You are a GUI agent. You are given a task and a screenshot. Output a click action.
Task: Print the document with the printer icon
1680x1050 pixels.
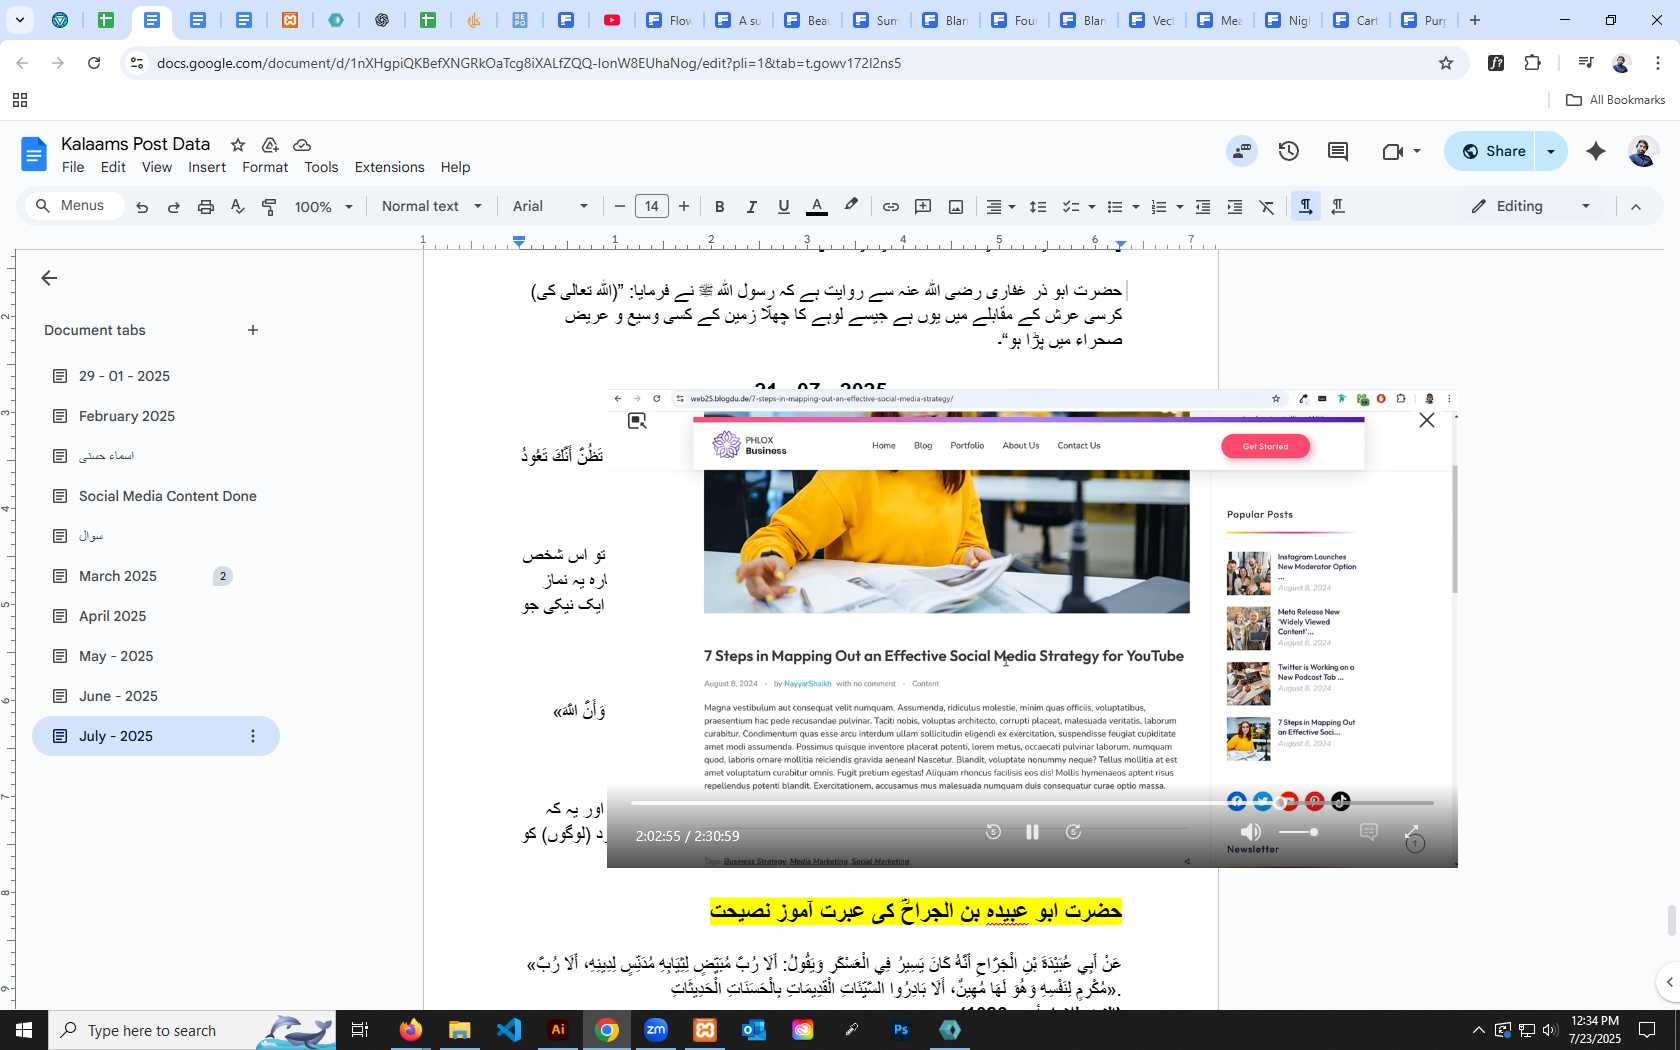pyautogui.click(x=206, y=207)
